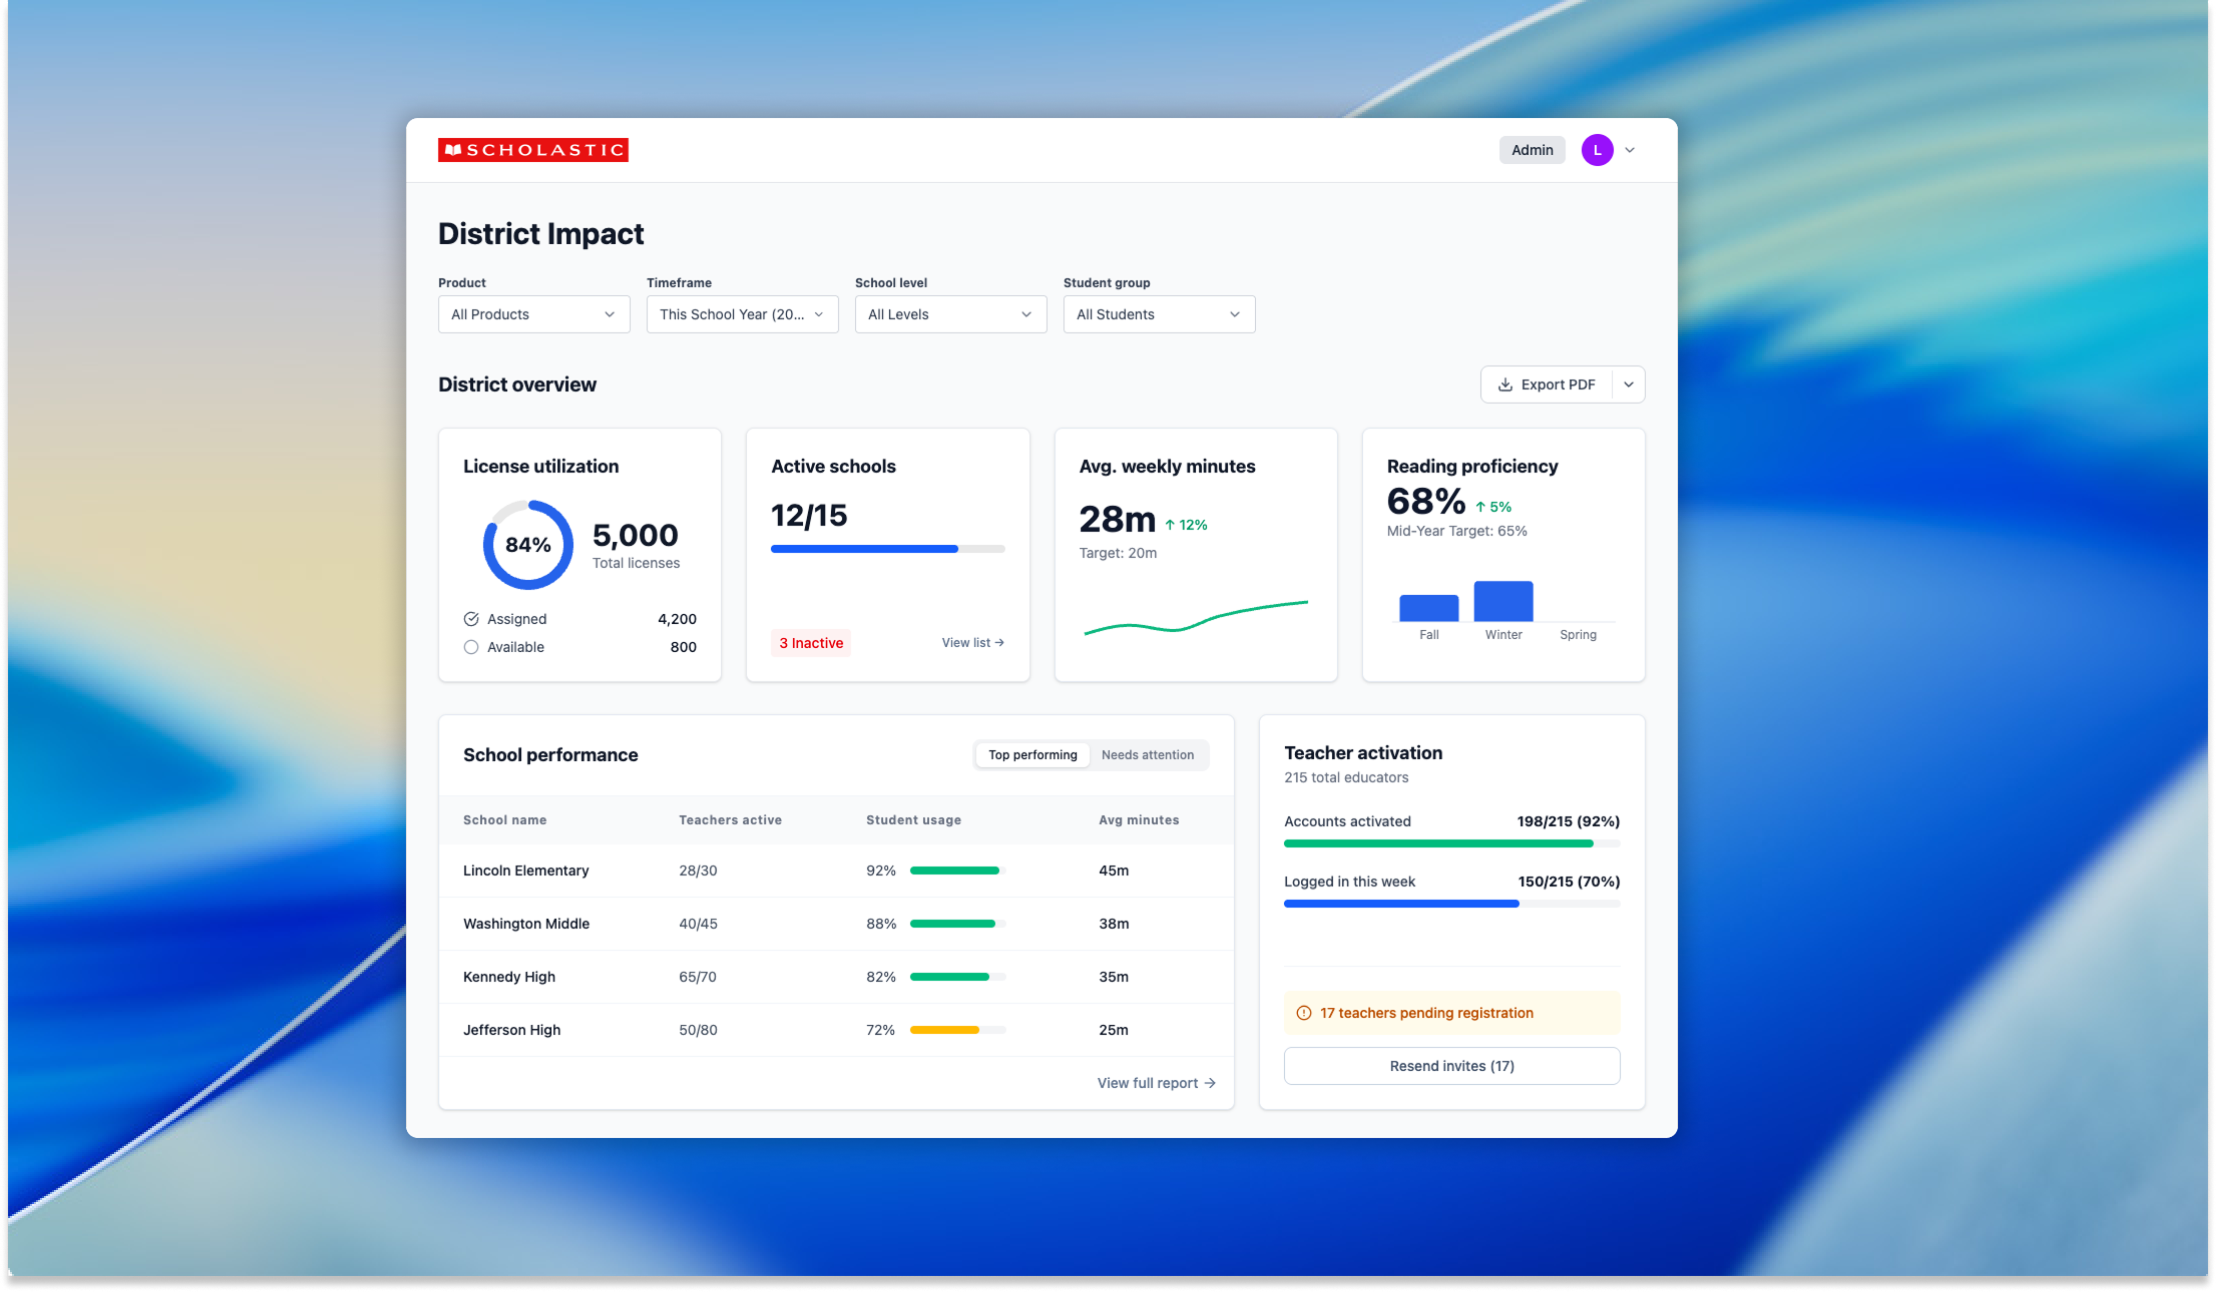Click the Assigned checkmark circle icon
The image size is (2216, 1292).
tap(471, 619)
